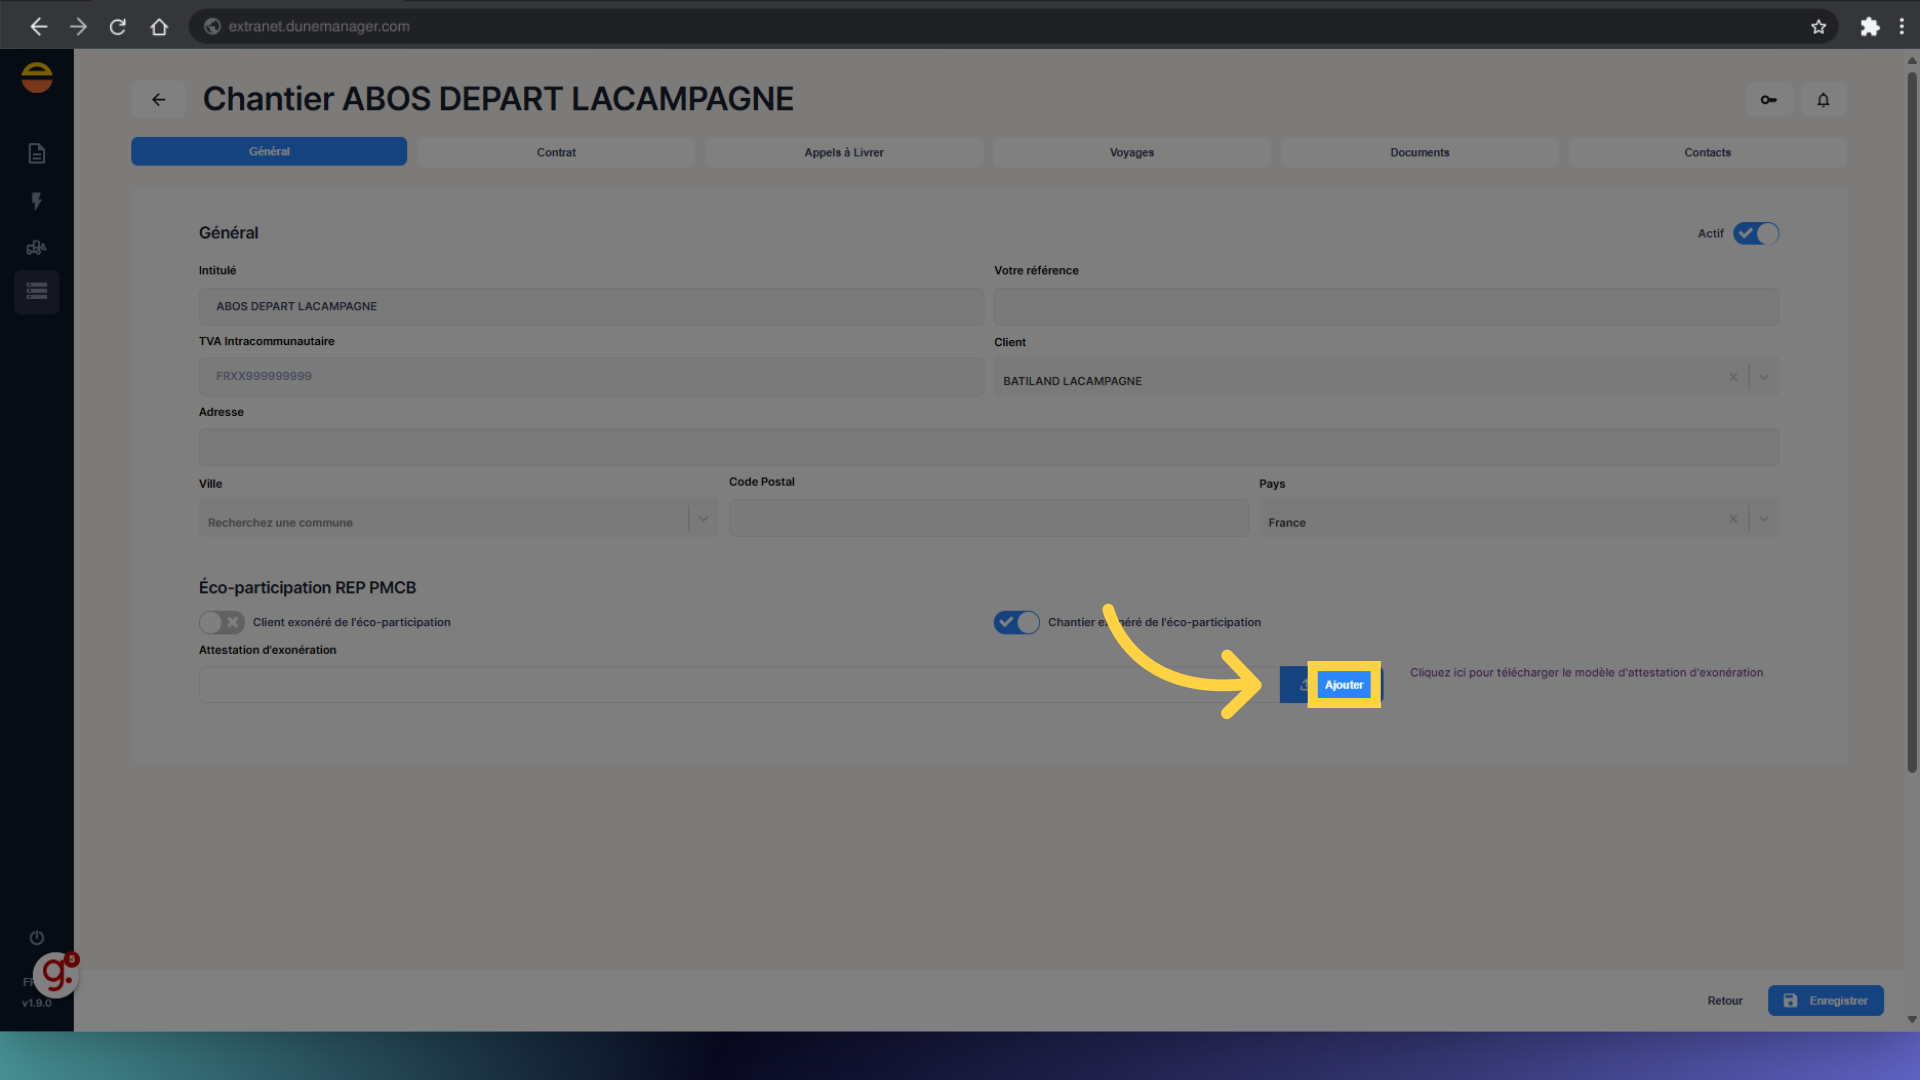The width and height of the screenshot is (1920, 1080).
Task: Click the Adresse input field
Action: pos(988,447)
